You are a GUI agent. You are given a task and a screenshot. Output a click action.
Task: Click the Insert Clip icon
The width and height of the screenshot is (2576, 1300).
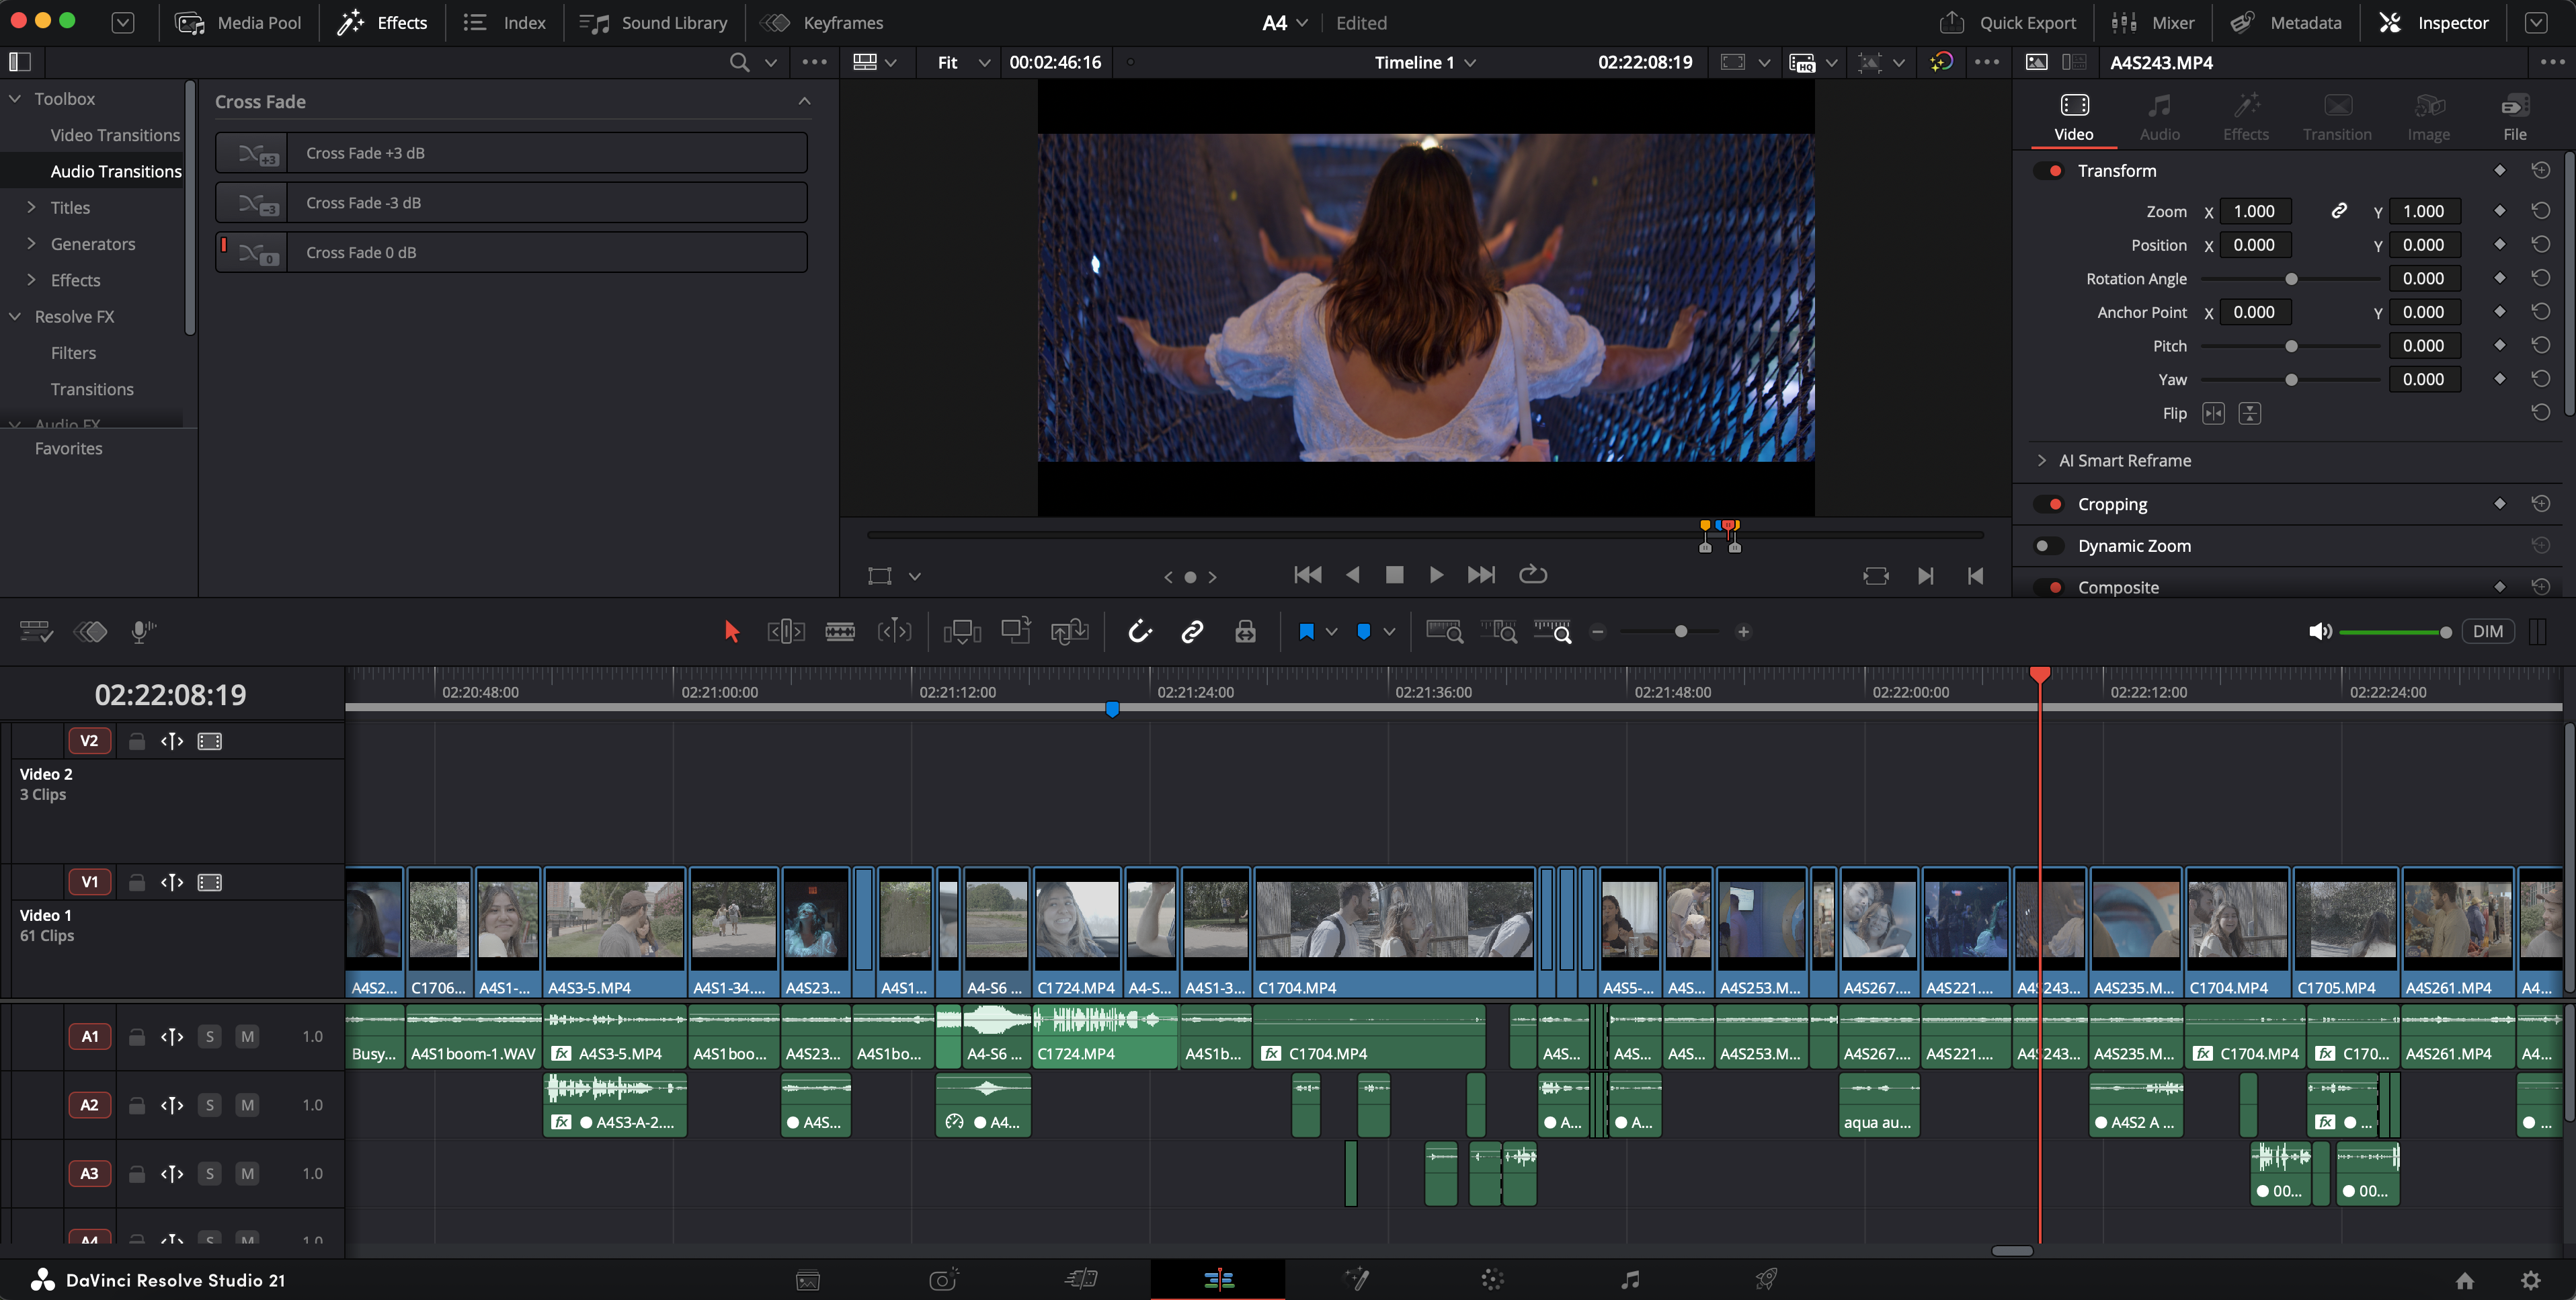click(x=962, y=631)
